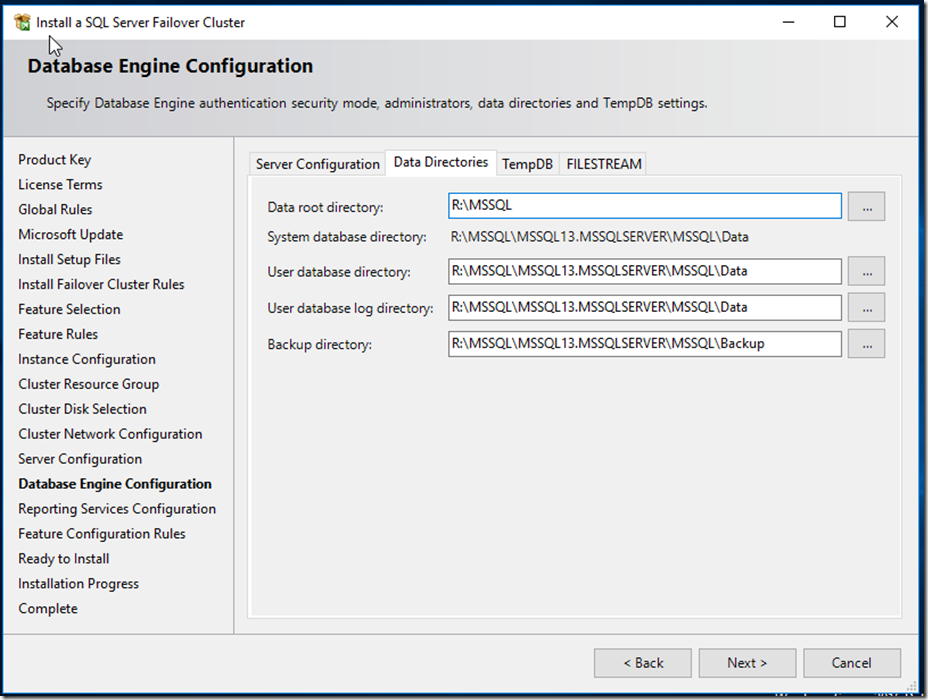
Task: Proceed with the Next button
Action: tap(747, 663)
